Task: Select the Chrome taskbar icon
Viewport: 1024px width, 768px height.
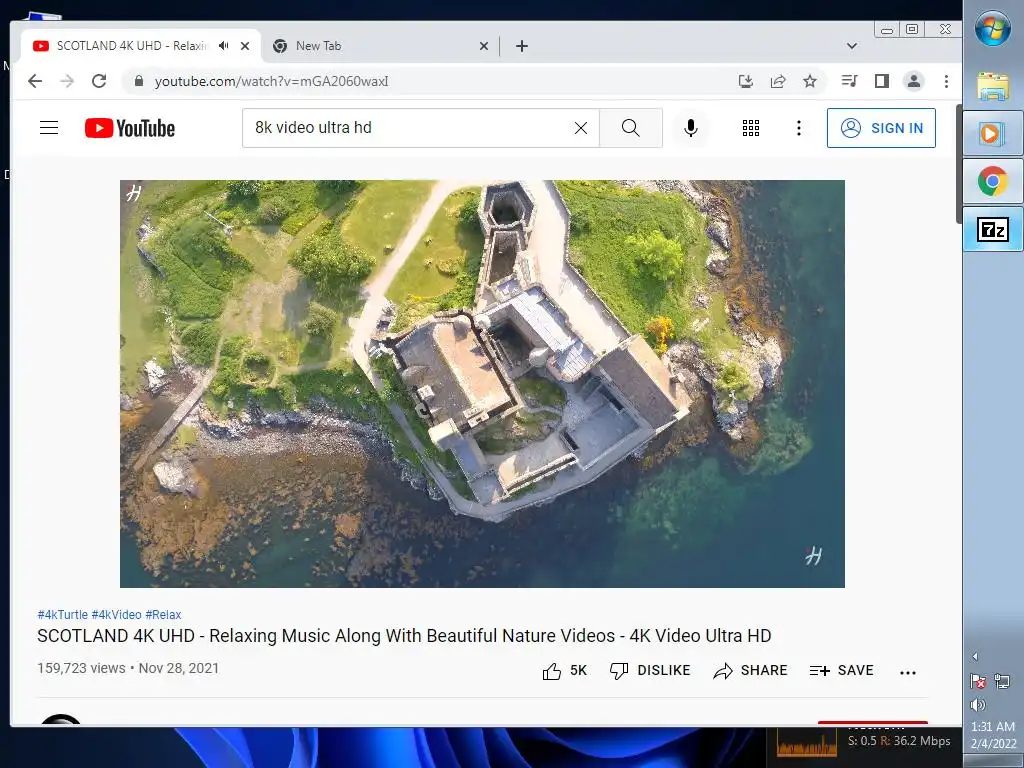Action: (x=993, y=181)
